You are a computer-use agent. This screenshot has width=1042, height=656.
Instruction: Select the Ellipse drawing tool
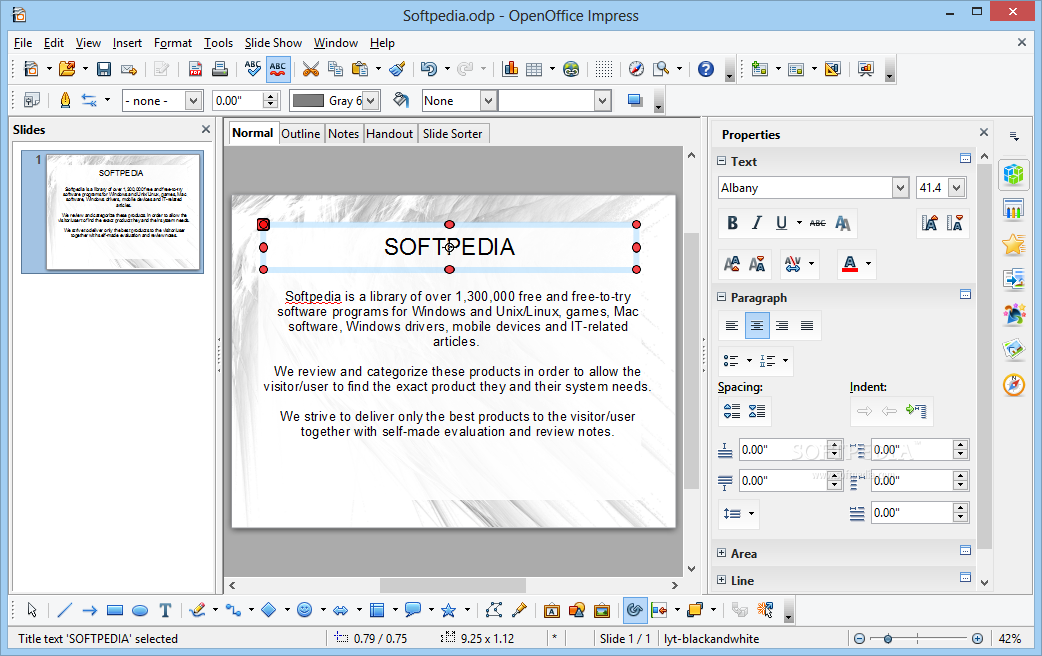(140, 610)
